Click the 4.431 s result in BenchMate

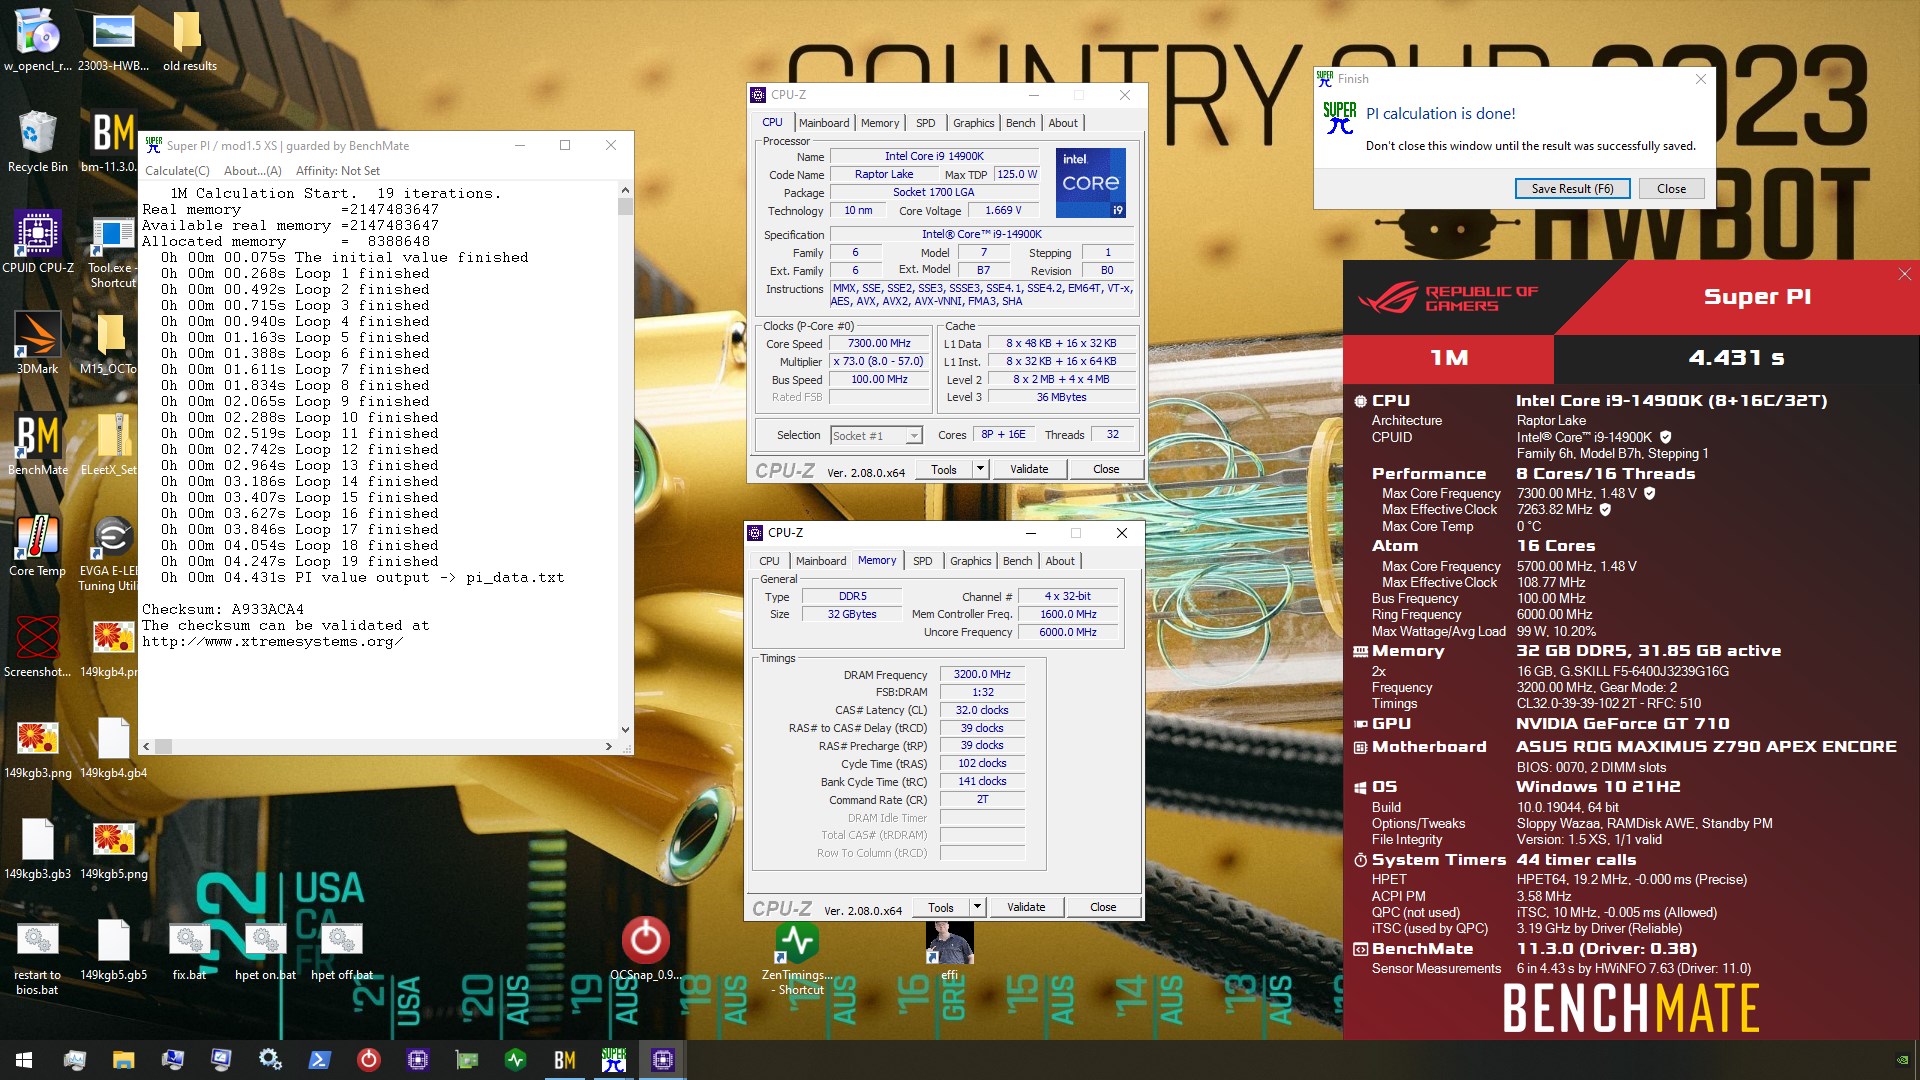tap(1736, 358)
